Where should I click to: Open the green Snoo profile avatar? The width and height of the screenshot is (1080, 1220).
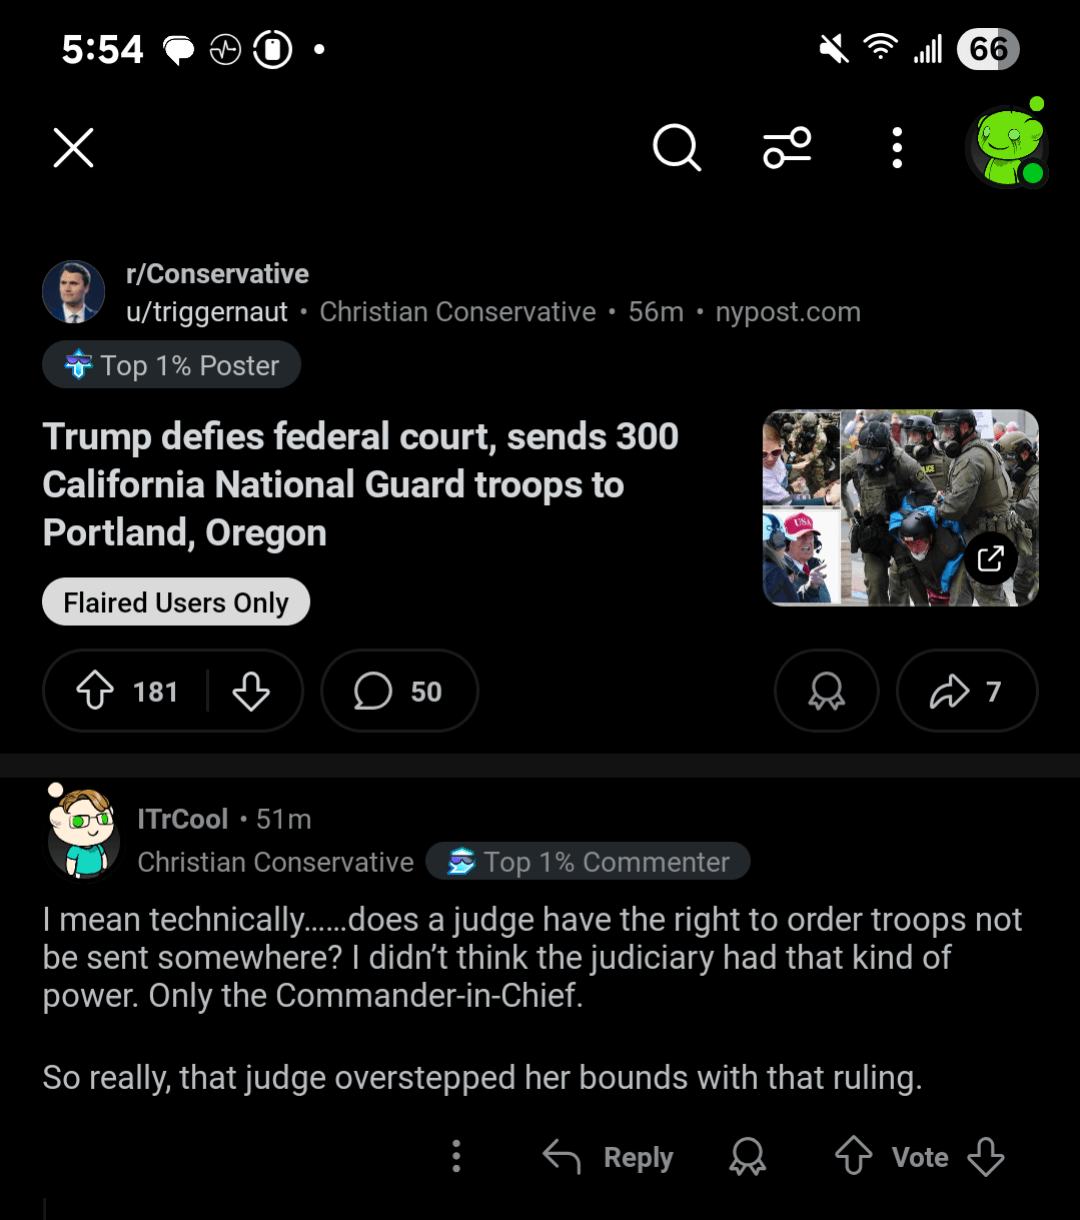point(1008,146)
